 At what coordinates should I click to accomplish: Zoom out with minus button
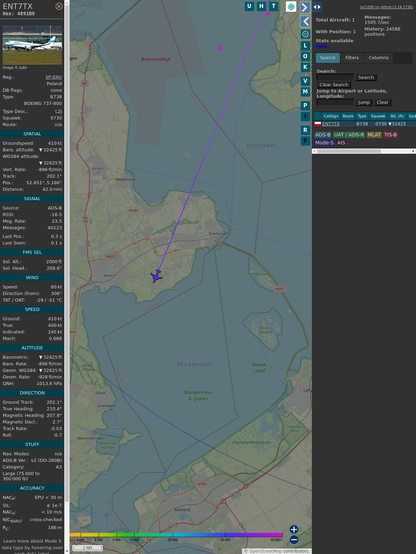[x=294, y=540]
